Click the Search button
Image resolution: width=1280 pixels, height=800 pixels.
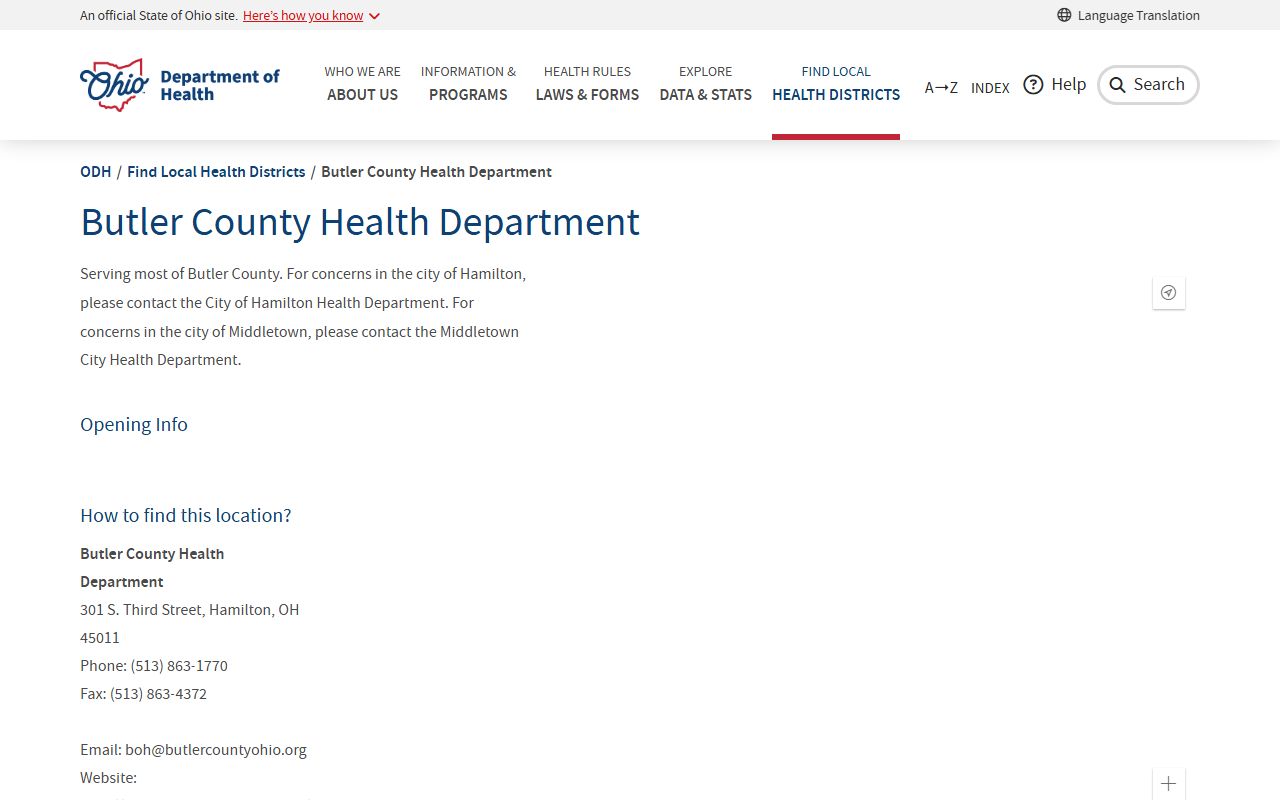click(x=1148, y=85)
